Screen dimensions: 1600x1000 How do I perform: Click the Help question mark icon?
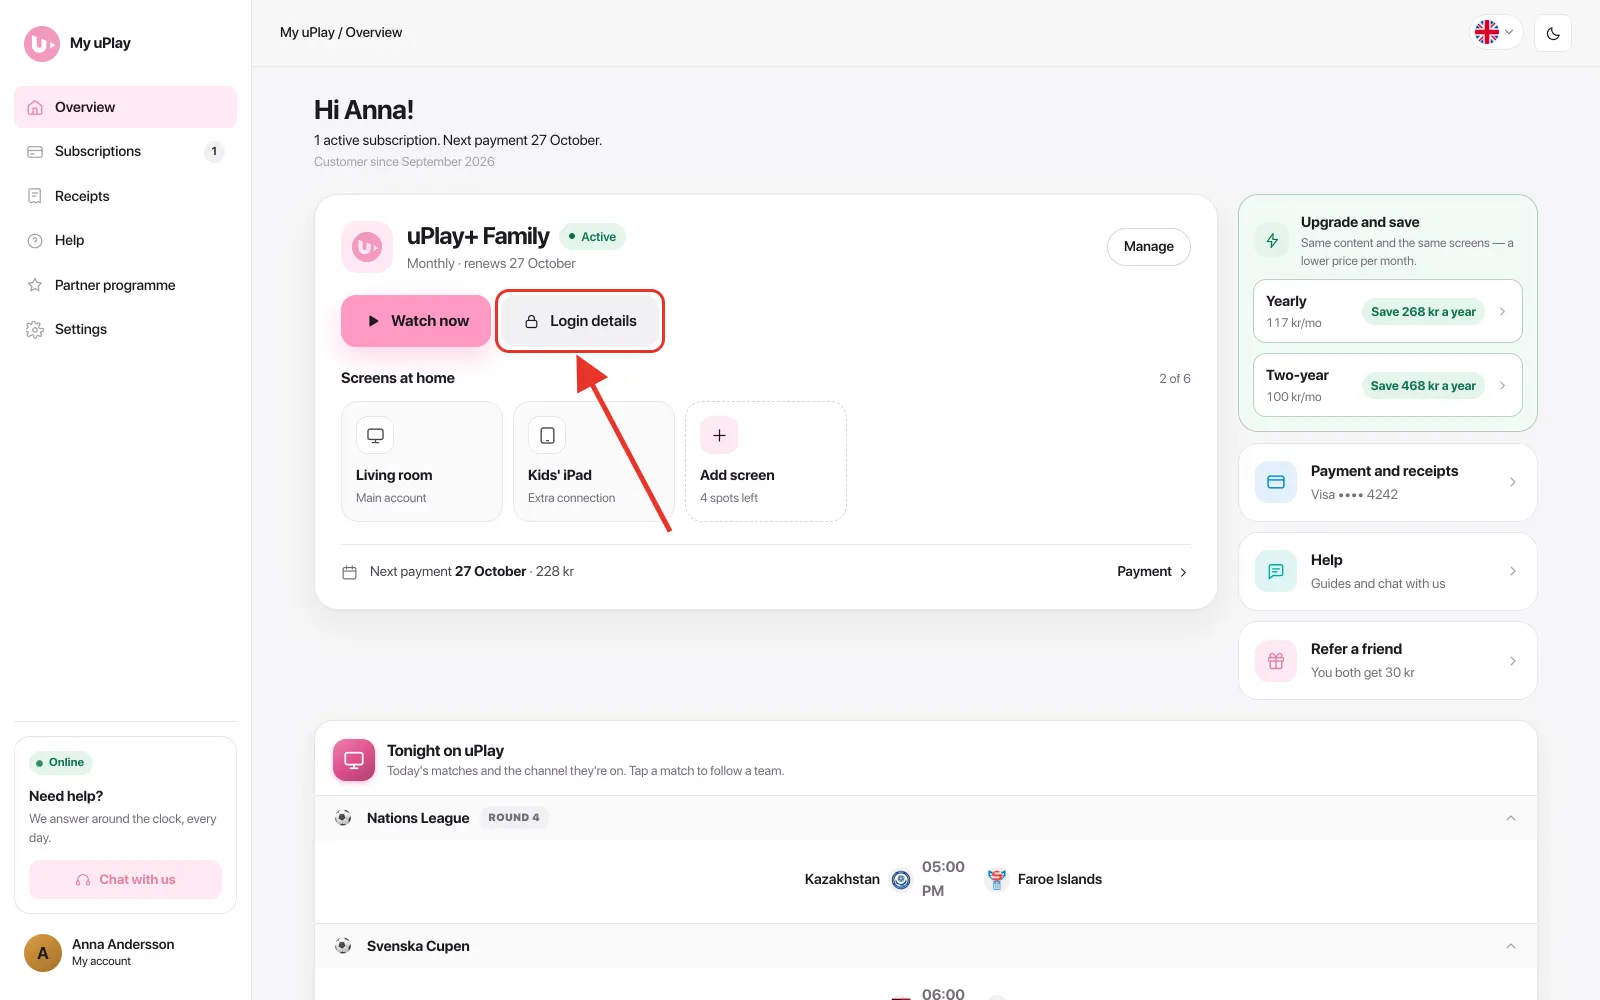35,241
